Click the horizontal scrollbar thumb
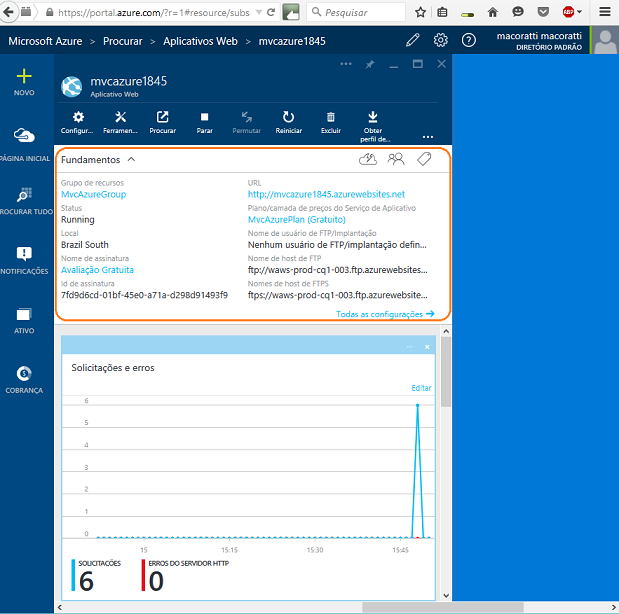The width and height of the screenshot is (619, 614). click(x=443, y=607)
